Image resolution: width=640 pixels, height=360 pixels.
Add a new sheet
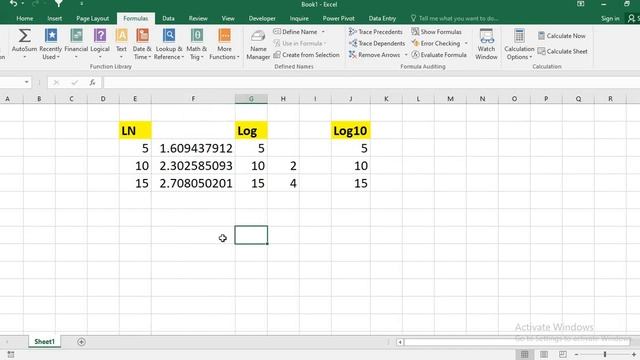pyautogui.click(x=81, y=342)
